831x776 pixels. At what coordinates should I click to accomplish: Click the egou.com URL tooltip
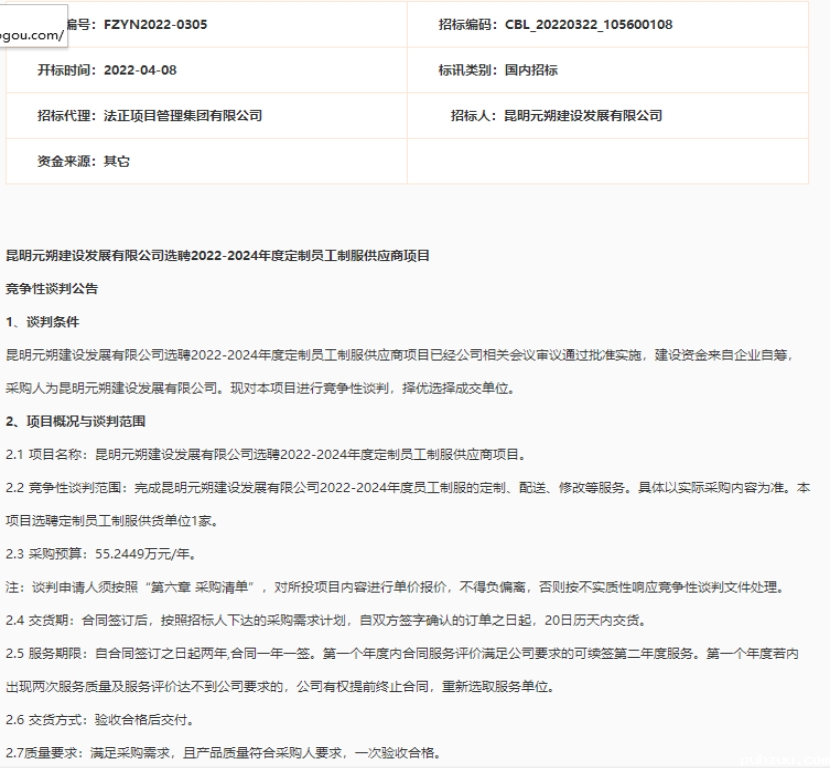(32, 35)
